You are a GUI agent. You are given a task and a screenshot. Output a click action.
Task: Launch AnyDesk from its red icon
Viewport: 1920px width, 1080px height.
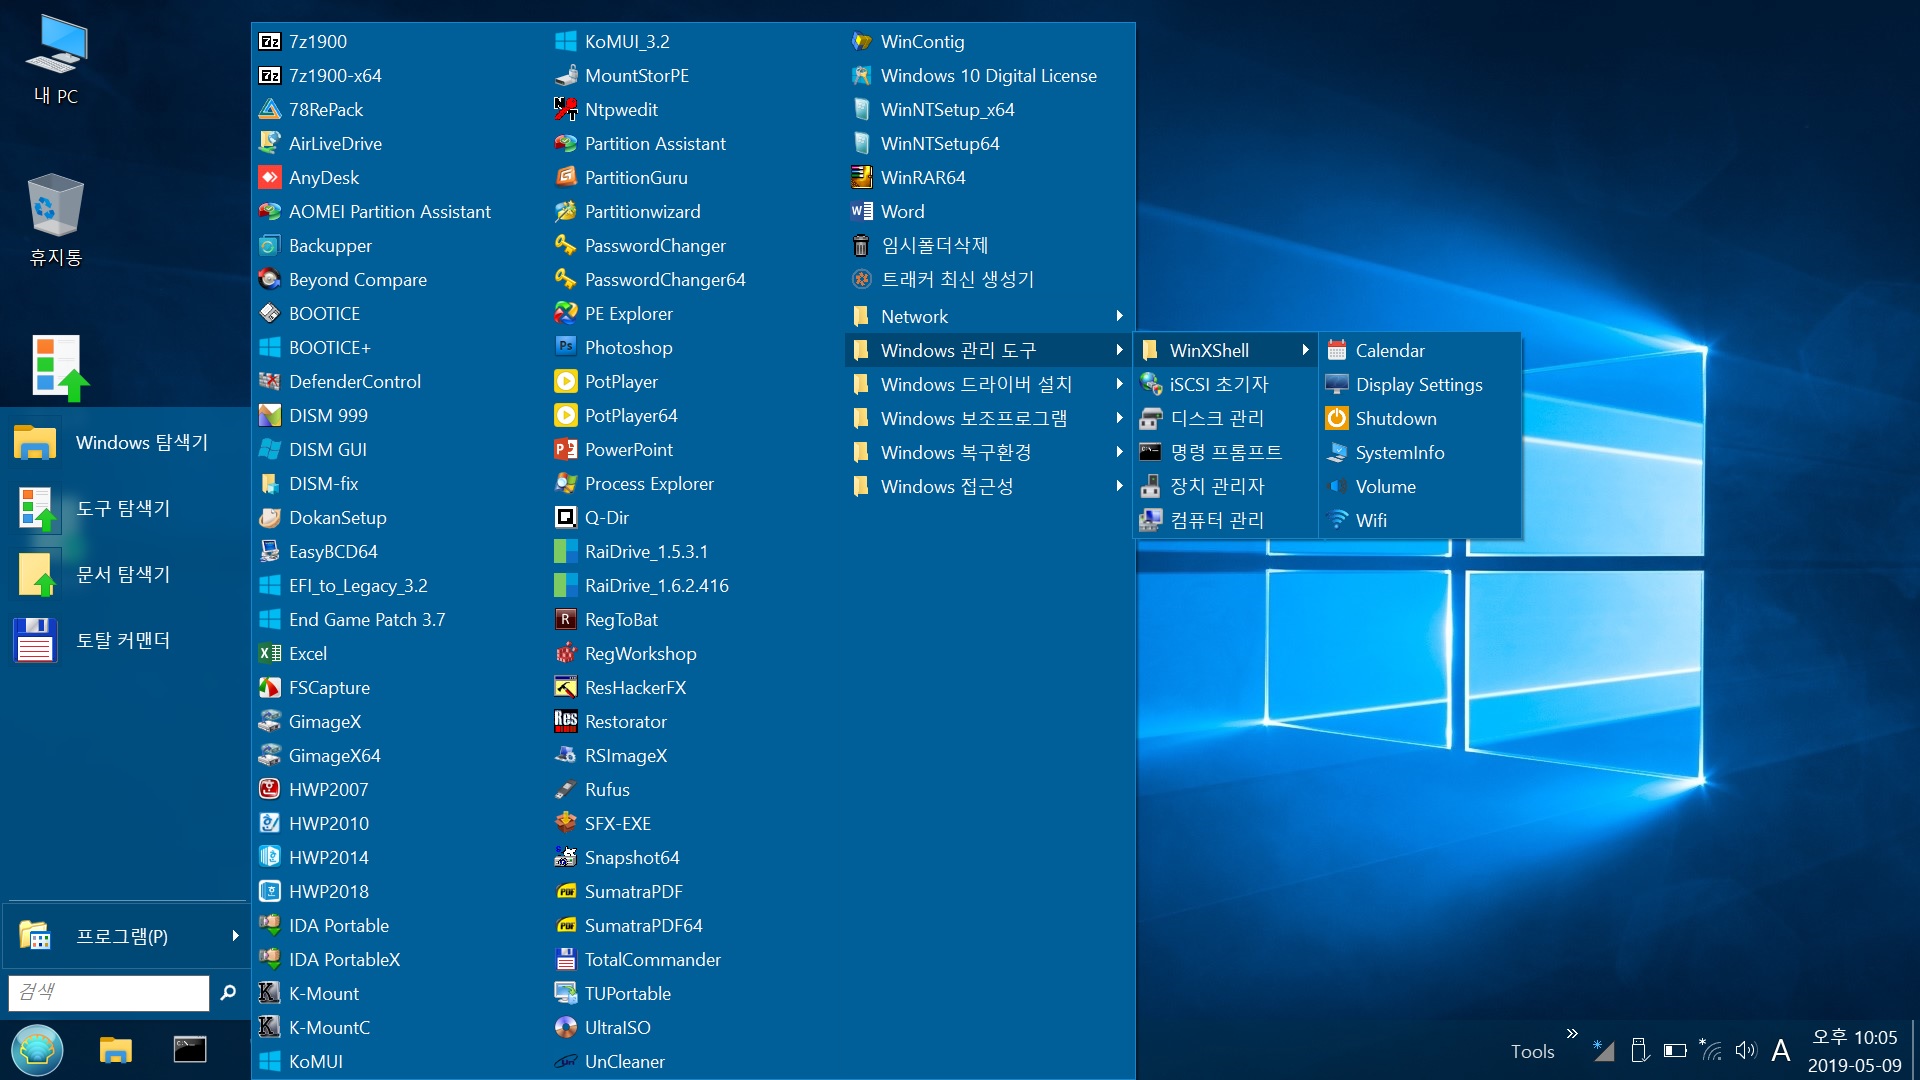click(x=270, y=177)
